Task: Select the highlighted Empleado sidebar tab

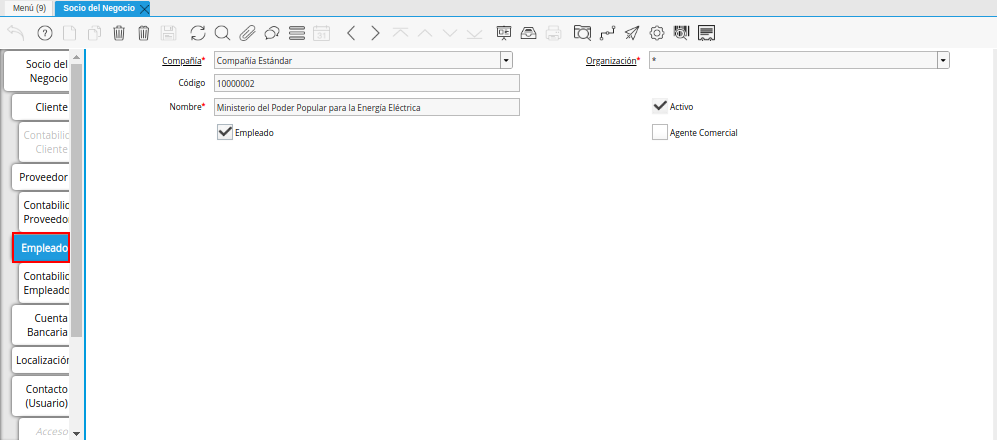Action: pos(42,248)
